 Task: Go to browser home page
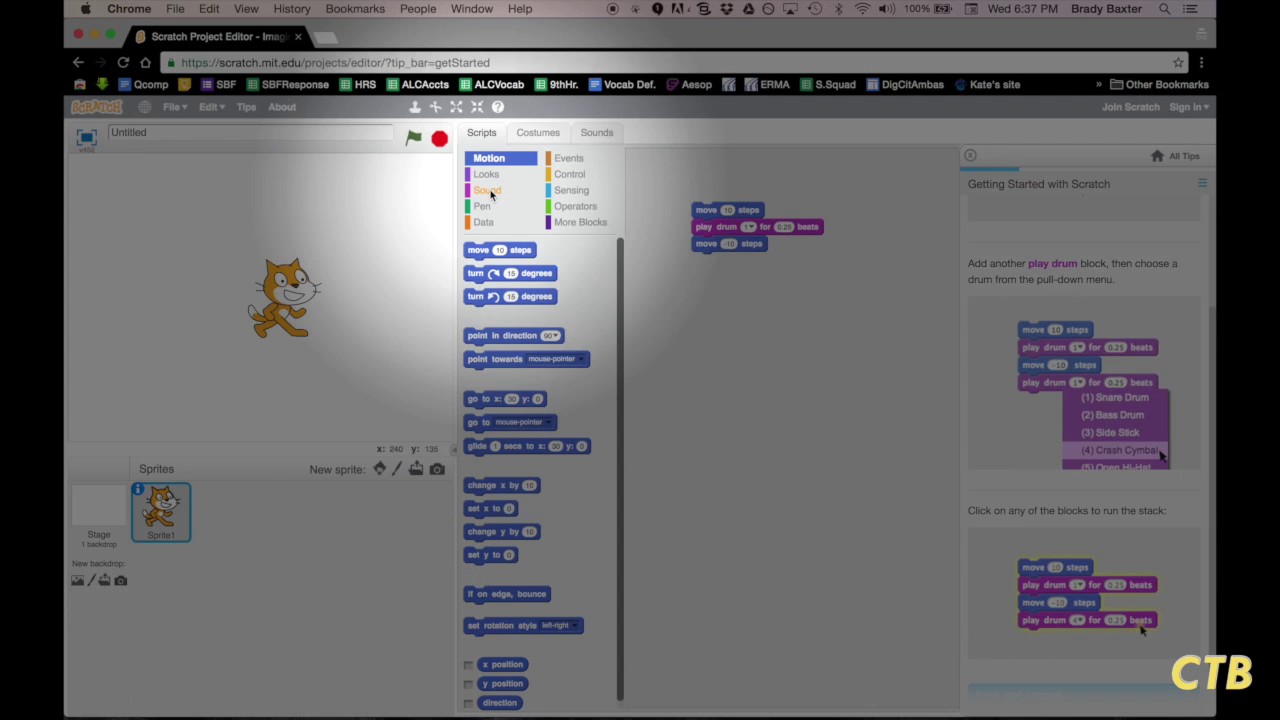(145, 62)
